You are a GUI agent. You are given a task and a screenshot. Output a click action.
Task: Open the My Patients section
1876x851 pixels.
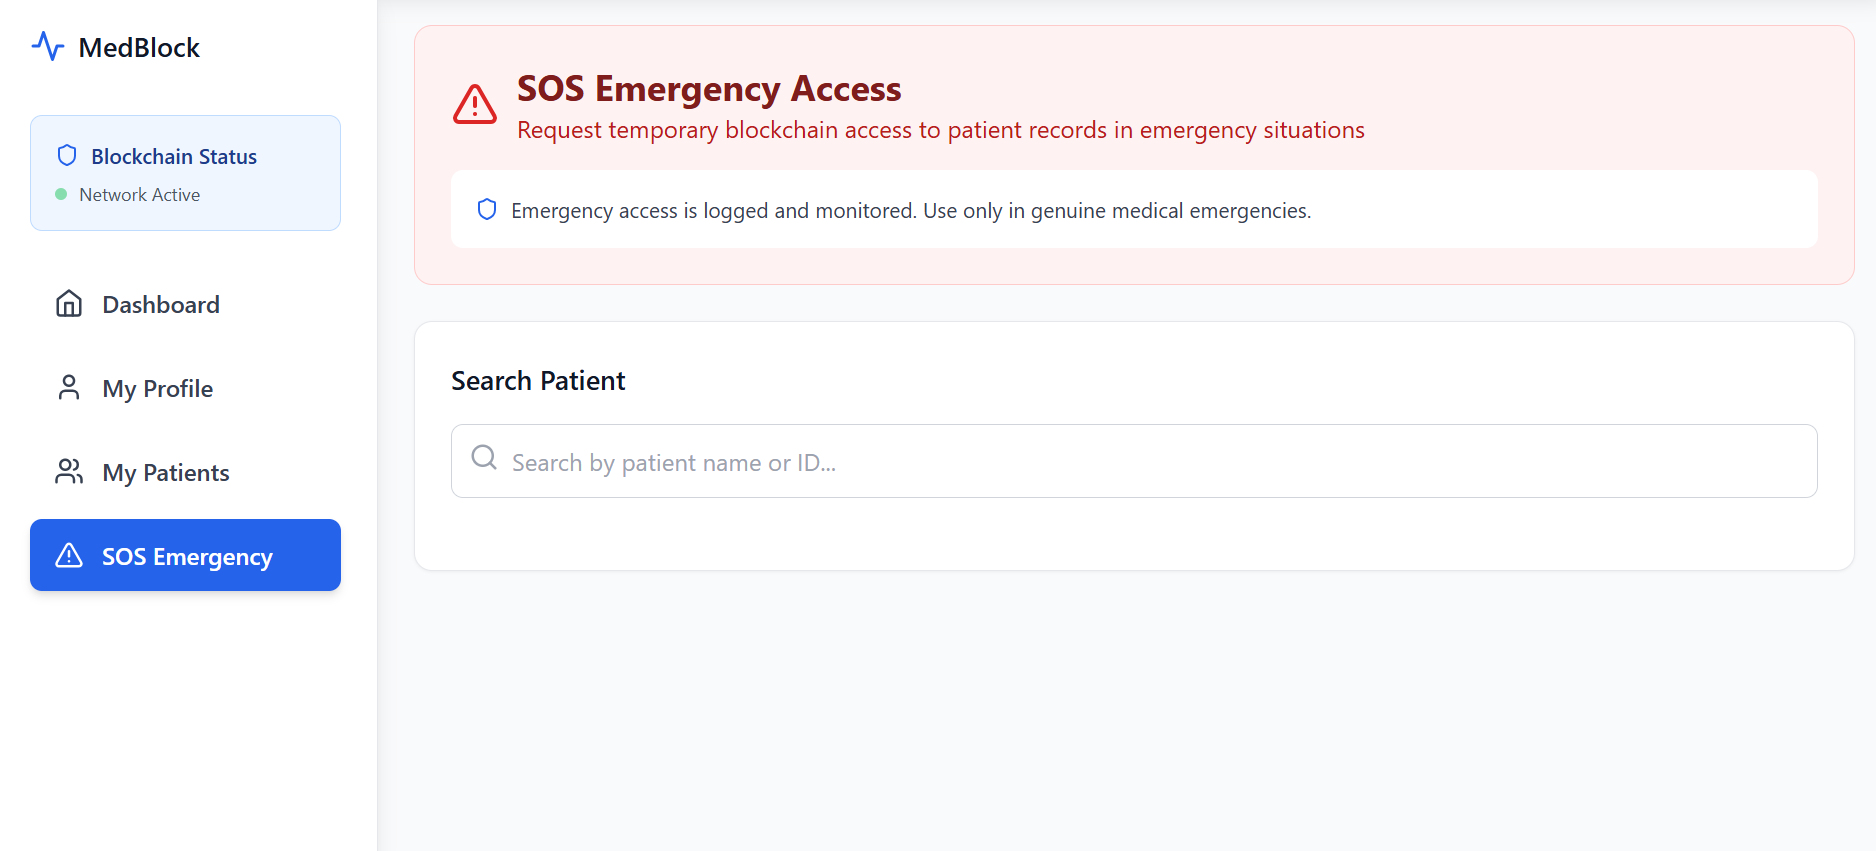pos(166,472)
